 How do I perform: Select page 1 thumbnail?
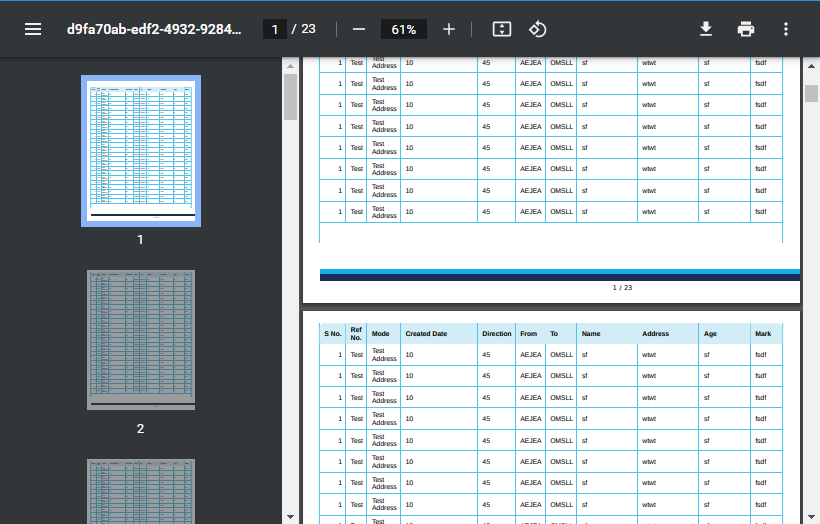[x=141, y=151]
